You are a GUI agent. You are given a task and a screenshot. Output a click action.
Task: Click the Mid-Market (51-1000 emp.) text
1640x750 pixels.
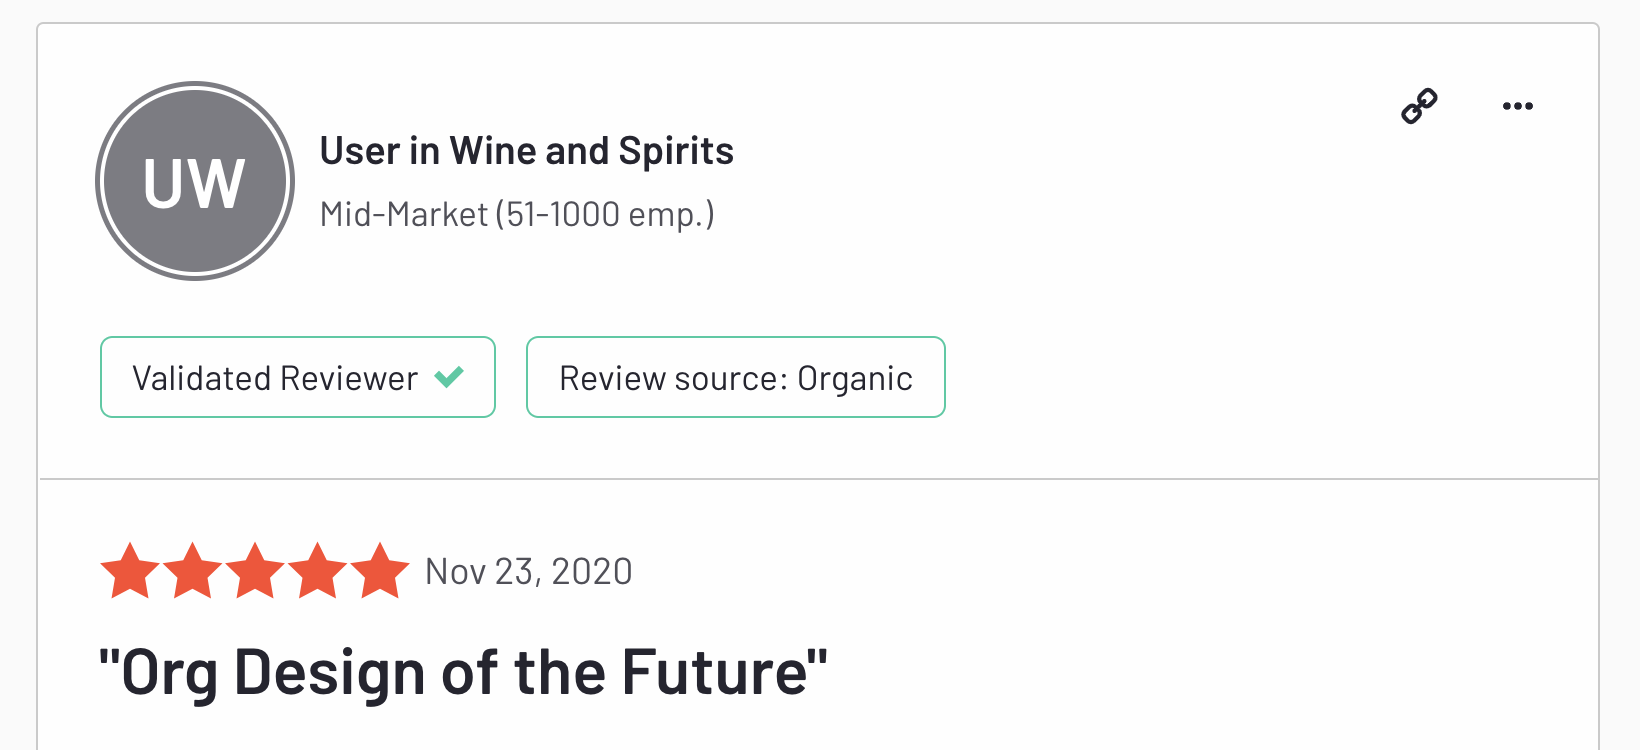tap(517, 214)
